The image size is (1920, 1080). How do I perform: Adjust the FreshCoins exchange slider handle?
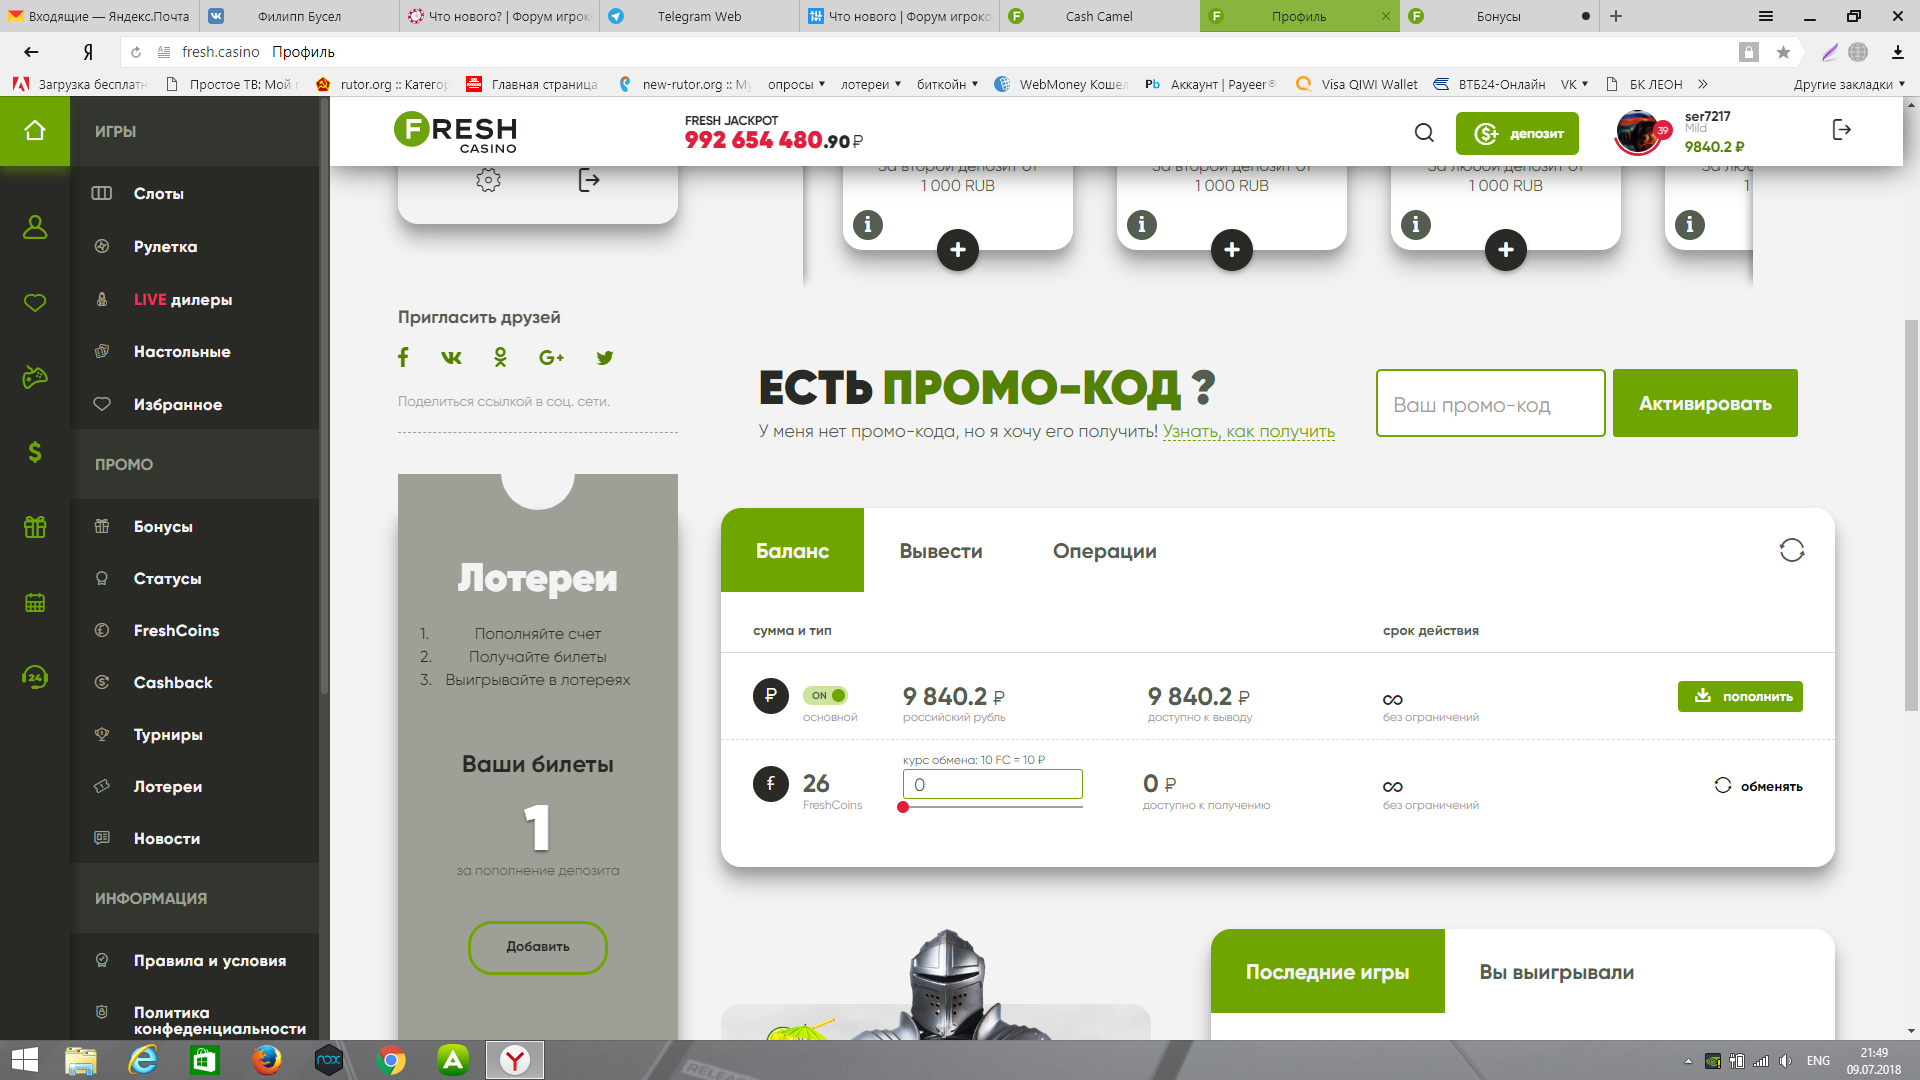point(903,807)
